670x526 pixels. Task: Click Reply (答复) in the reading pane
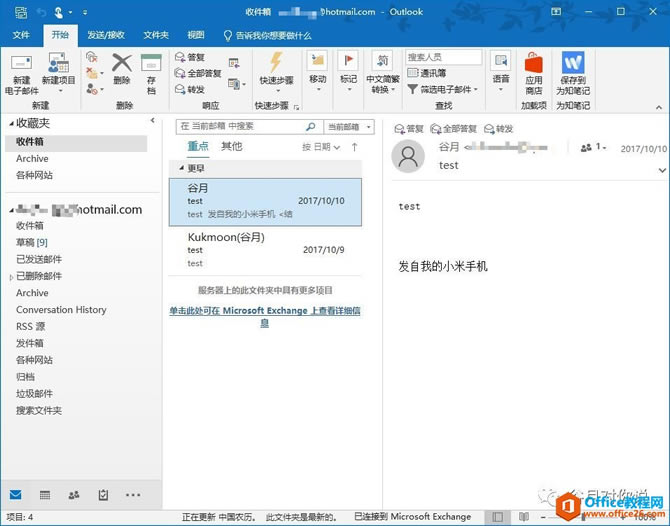409,128
